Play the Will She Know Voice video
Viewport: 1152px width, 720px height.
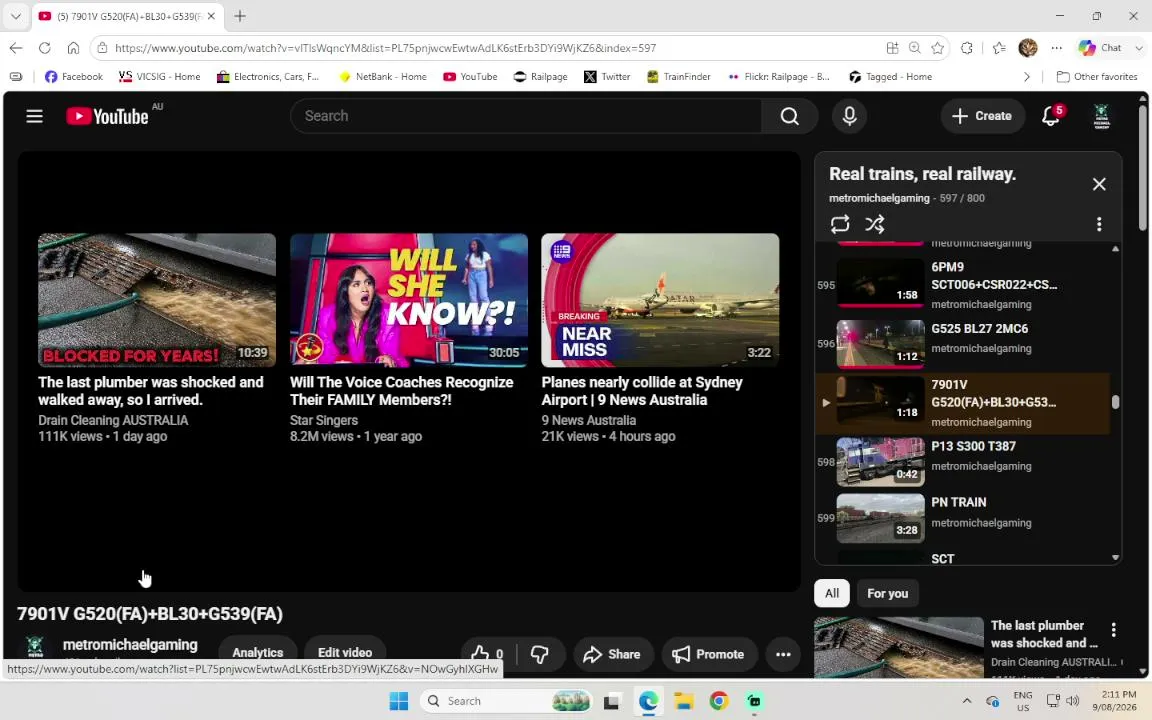[x=408, y=300]
